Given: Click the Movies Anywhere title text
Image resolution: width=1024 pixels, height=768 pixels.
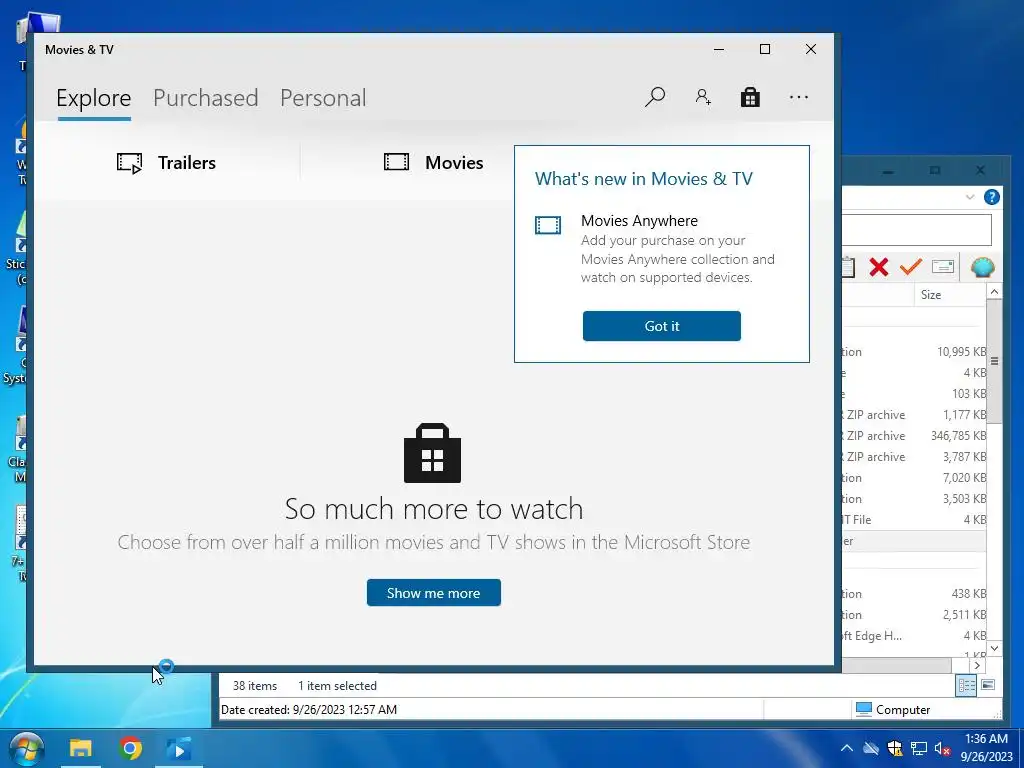Looking at the screenshot, I should click(x=639, y=221).
